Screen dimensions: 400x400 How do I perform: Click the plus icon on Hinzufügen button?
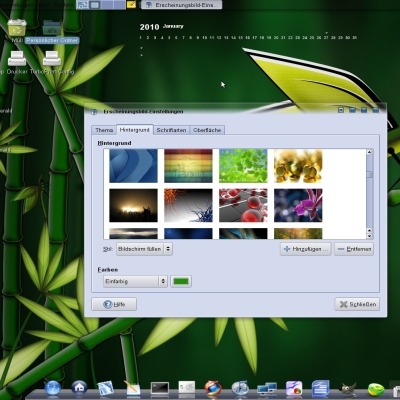[x=287, y=249]
